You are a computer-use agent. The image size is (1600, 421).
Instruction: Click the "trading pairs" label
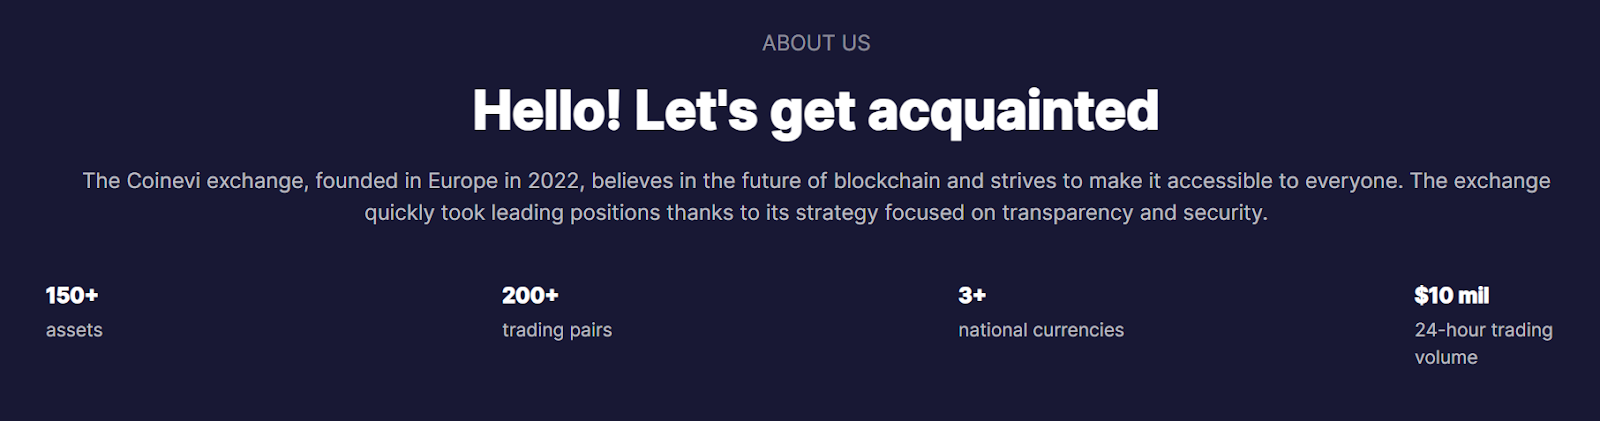pyautogui.click(x=557, y=330)
